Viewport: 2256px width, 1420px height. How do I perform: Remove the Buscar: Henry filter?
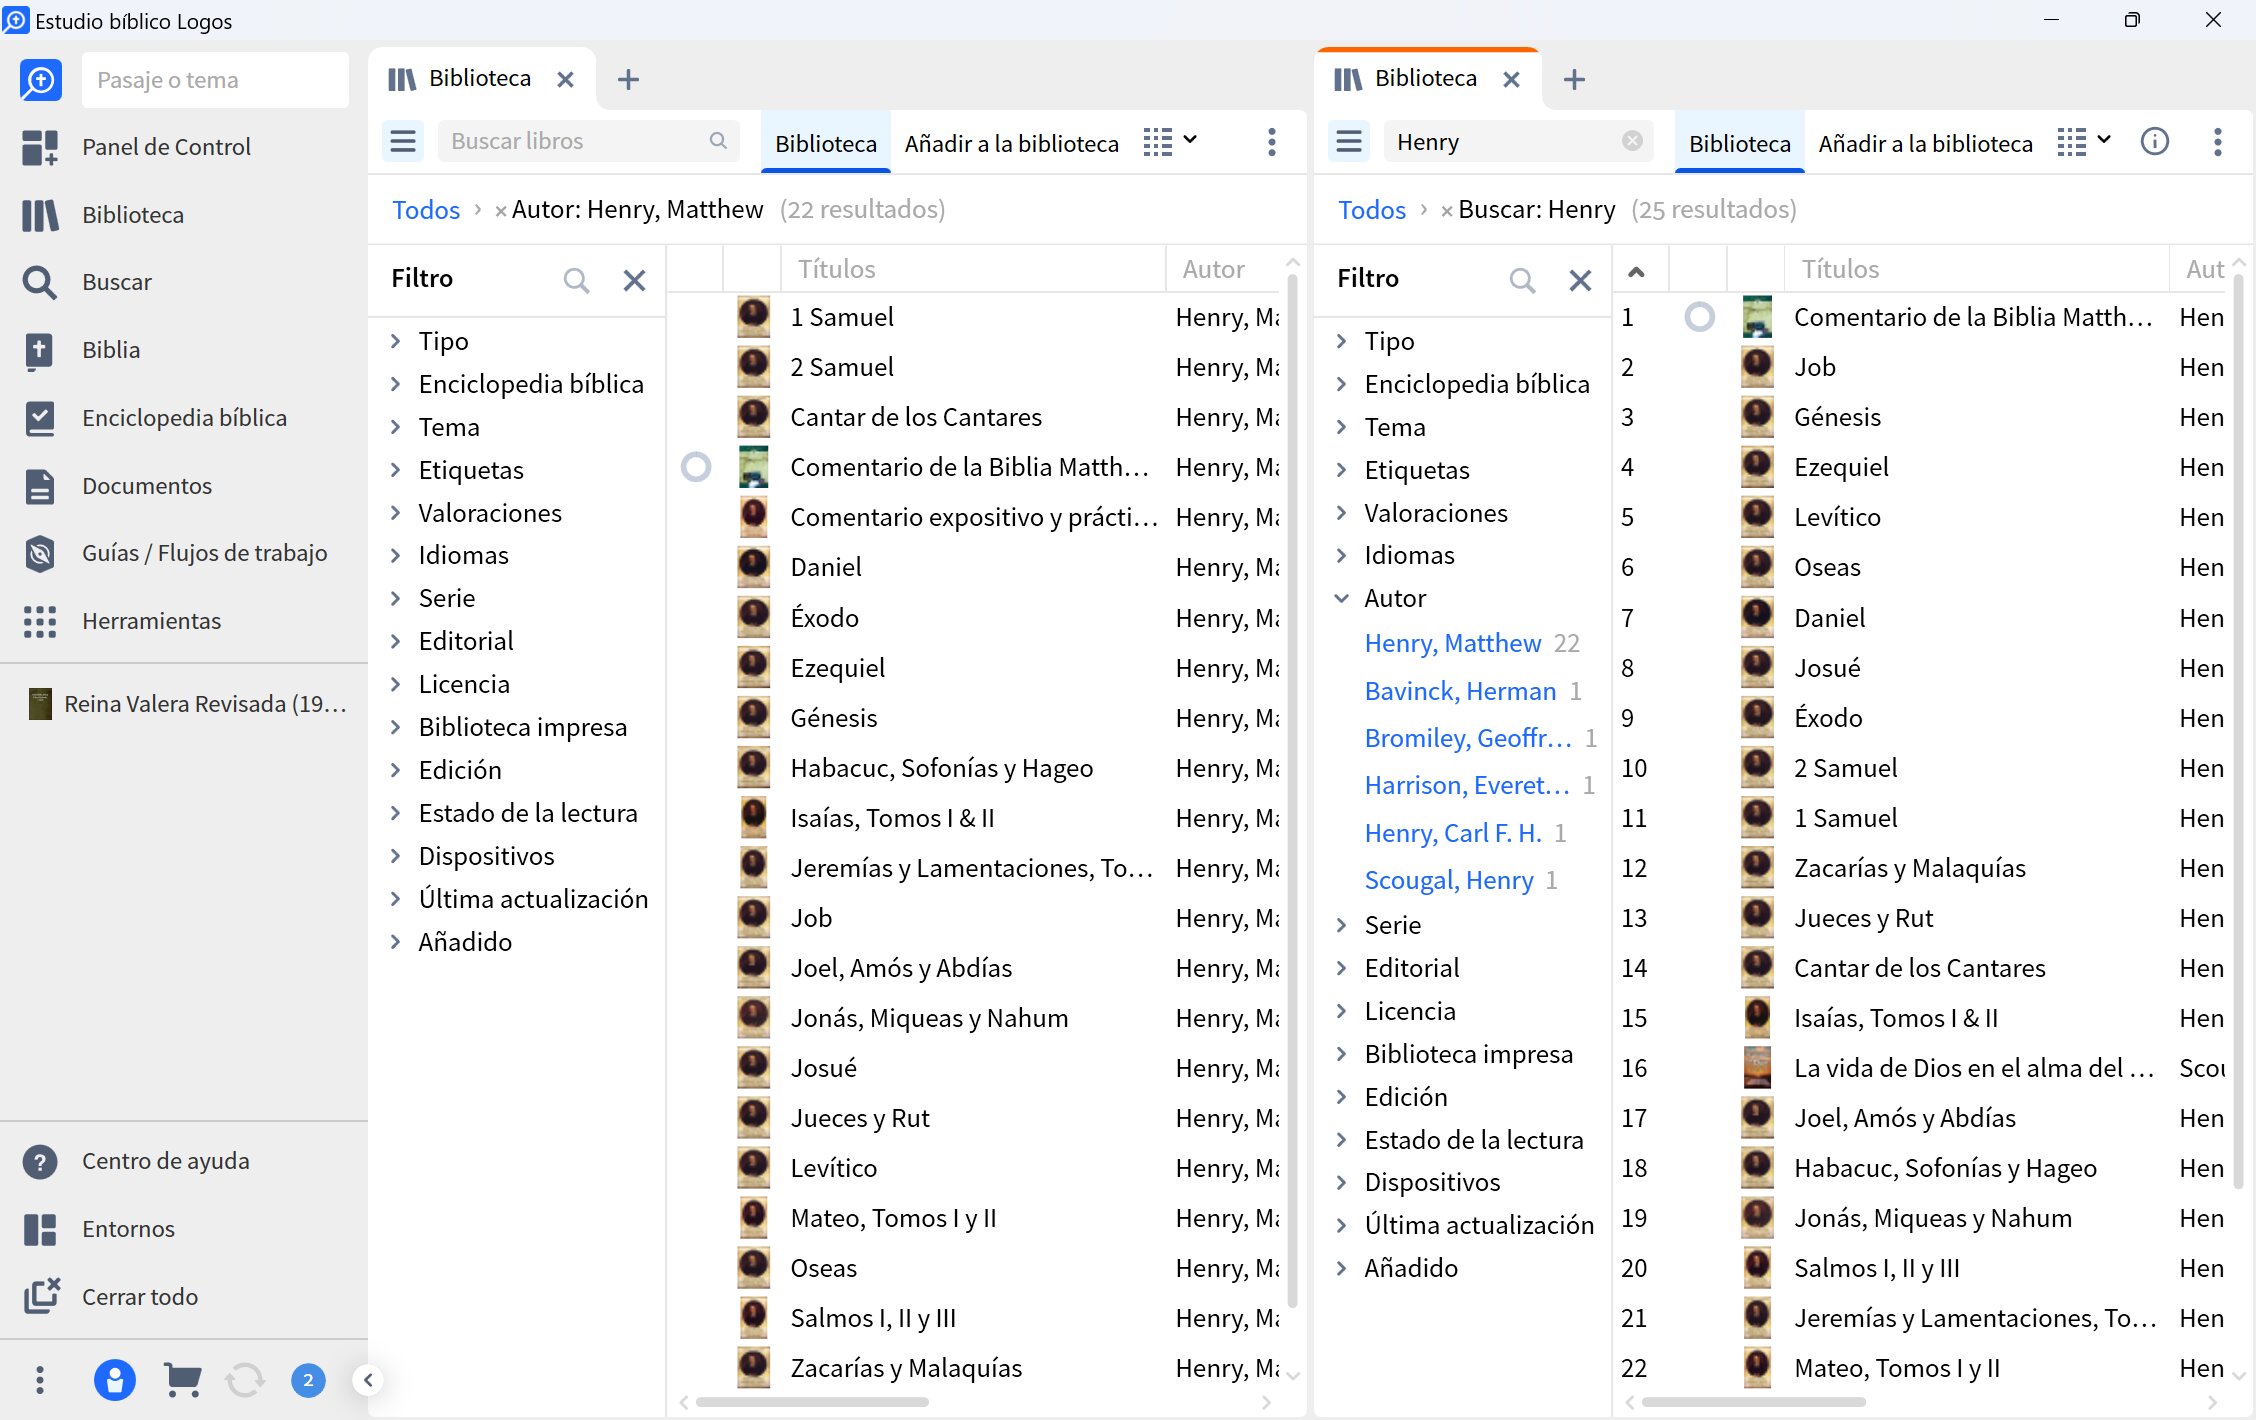tap(1447, 211)
